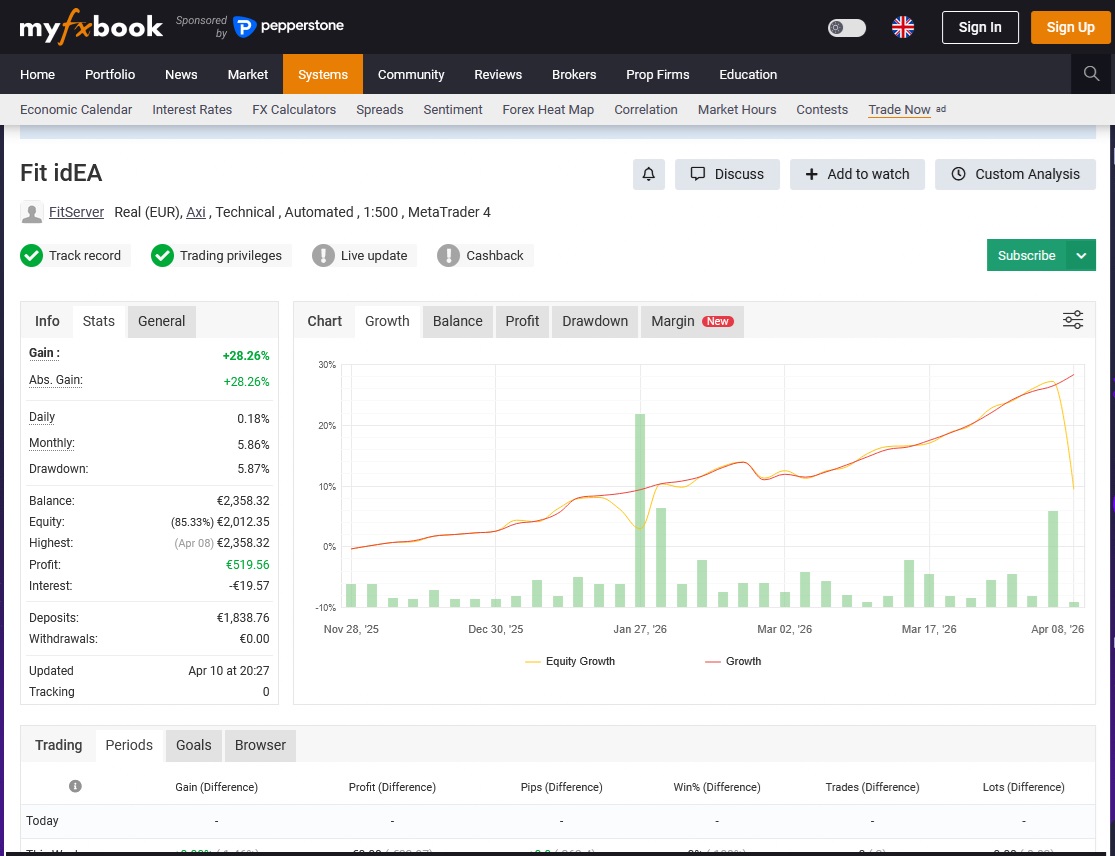Click the Add to watch button

click(857, 174)
